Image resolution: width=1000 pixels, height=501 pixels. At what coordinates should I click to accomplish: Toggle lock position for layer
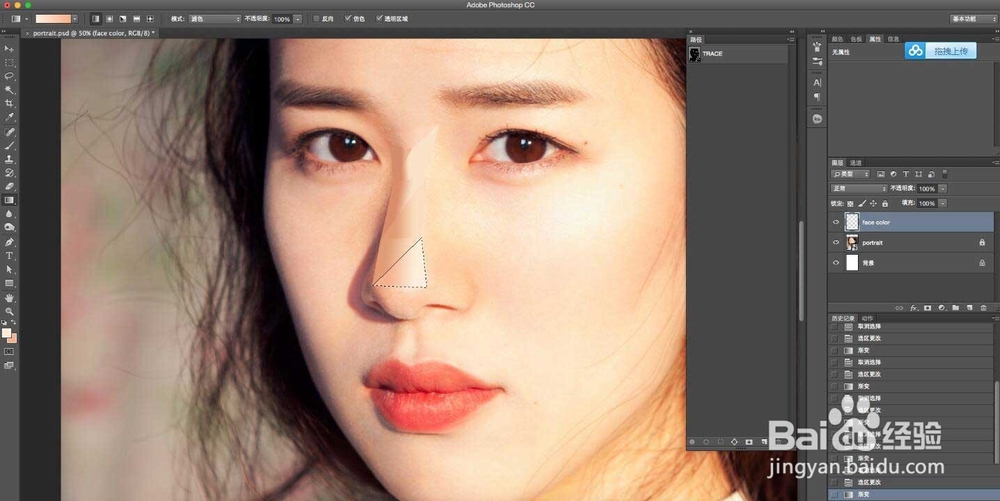(873, 204)
